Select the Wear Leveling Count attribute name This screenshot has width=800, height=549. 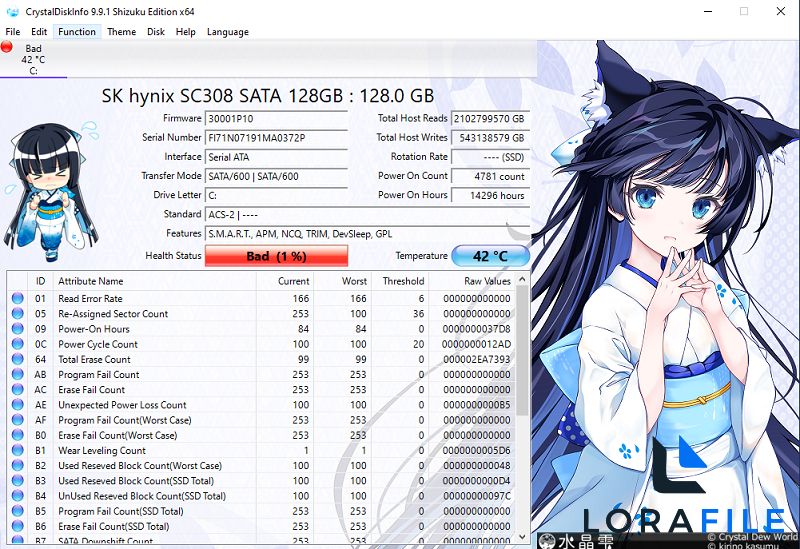pos(102,451)
